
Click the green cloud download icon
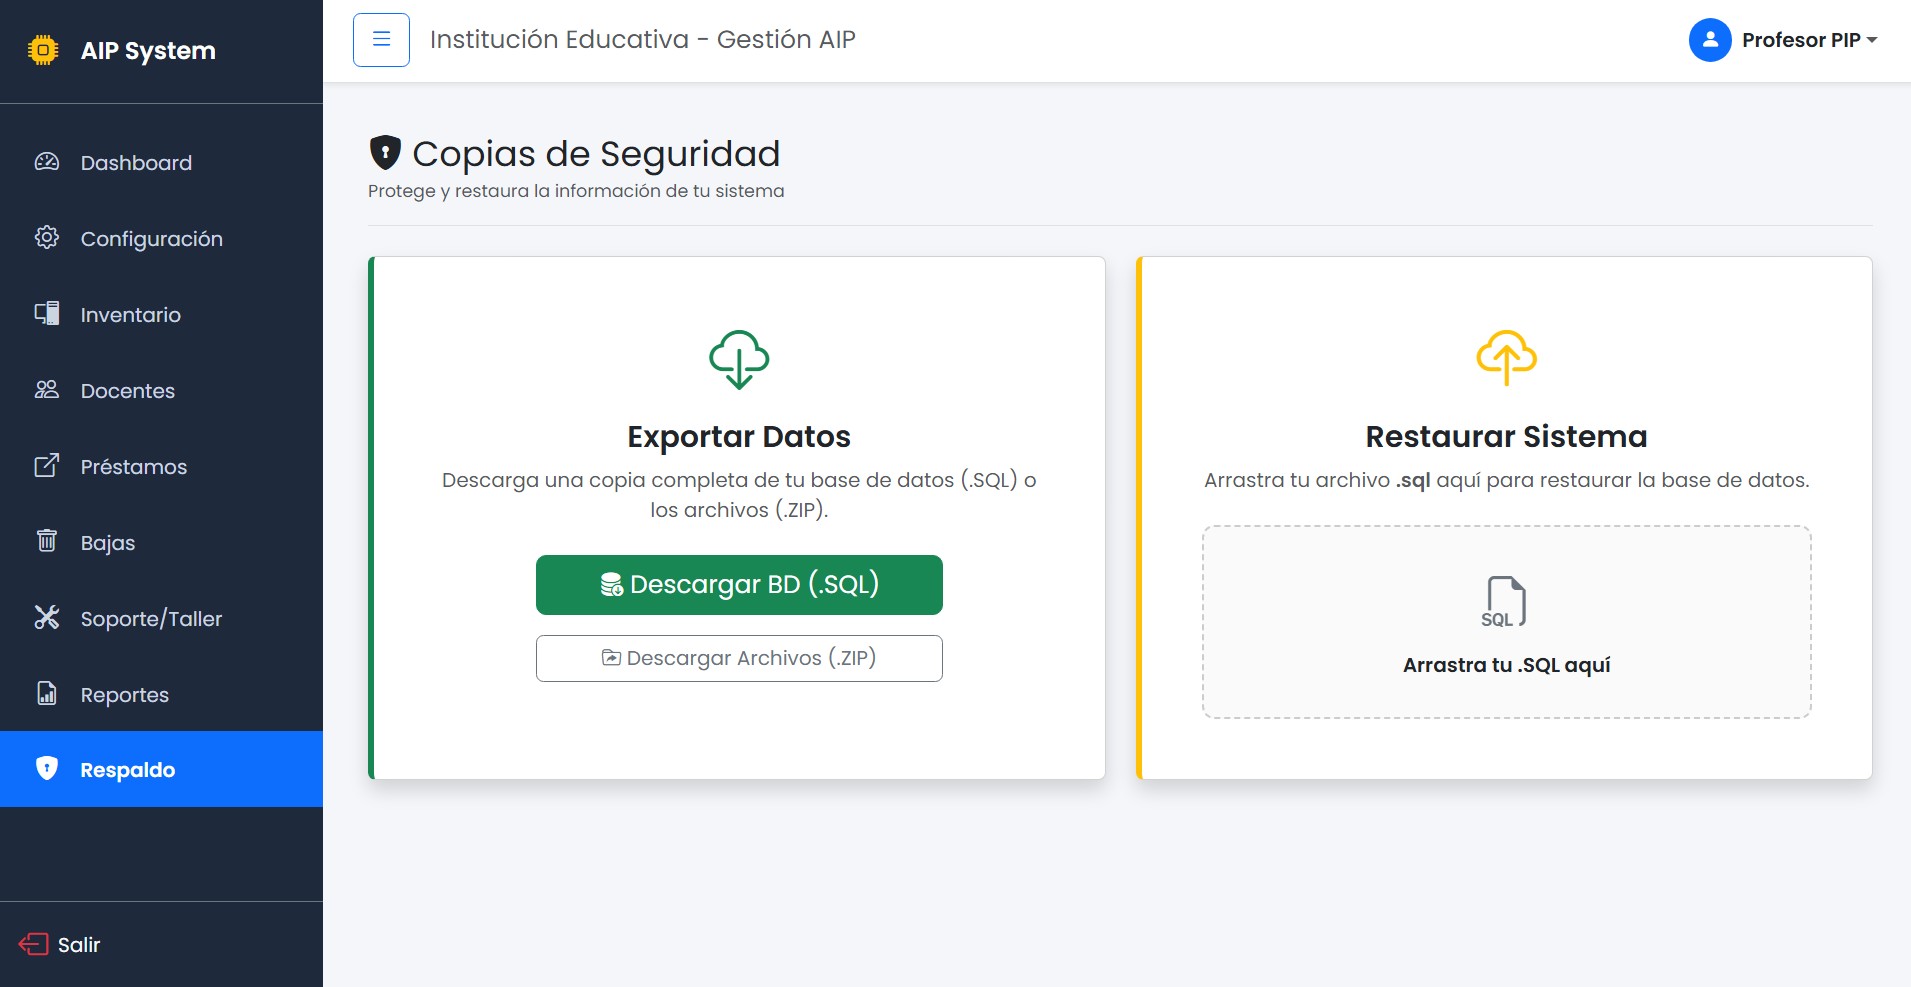point(739,358)
